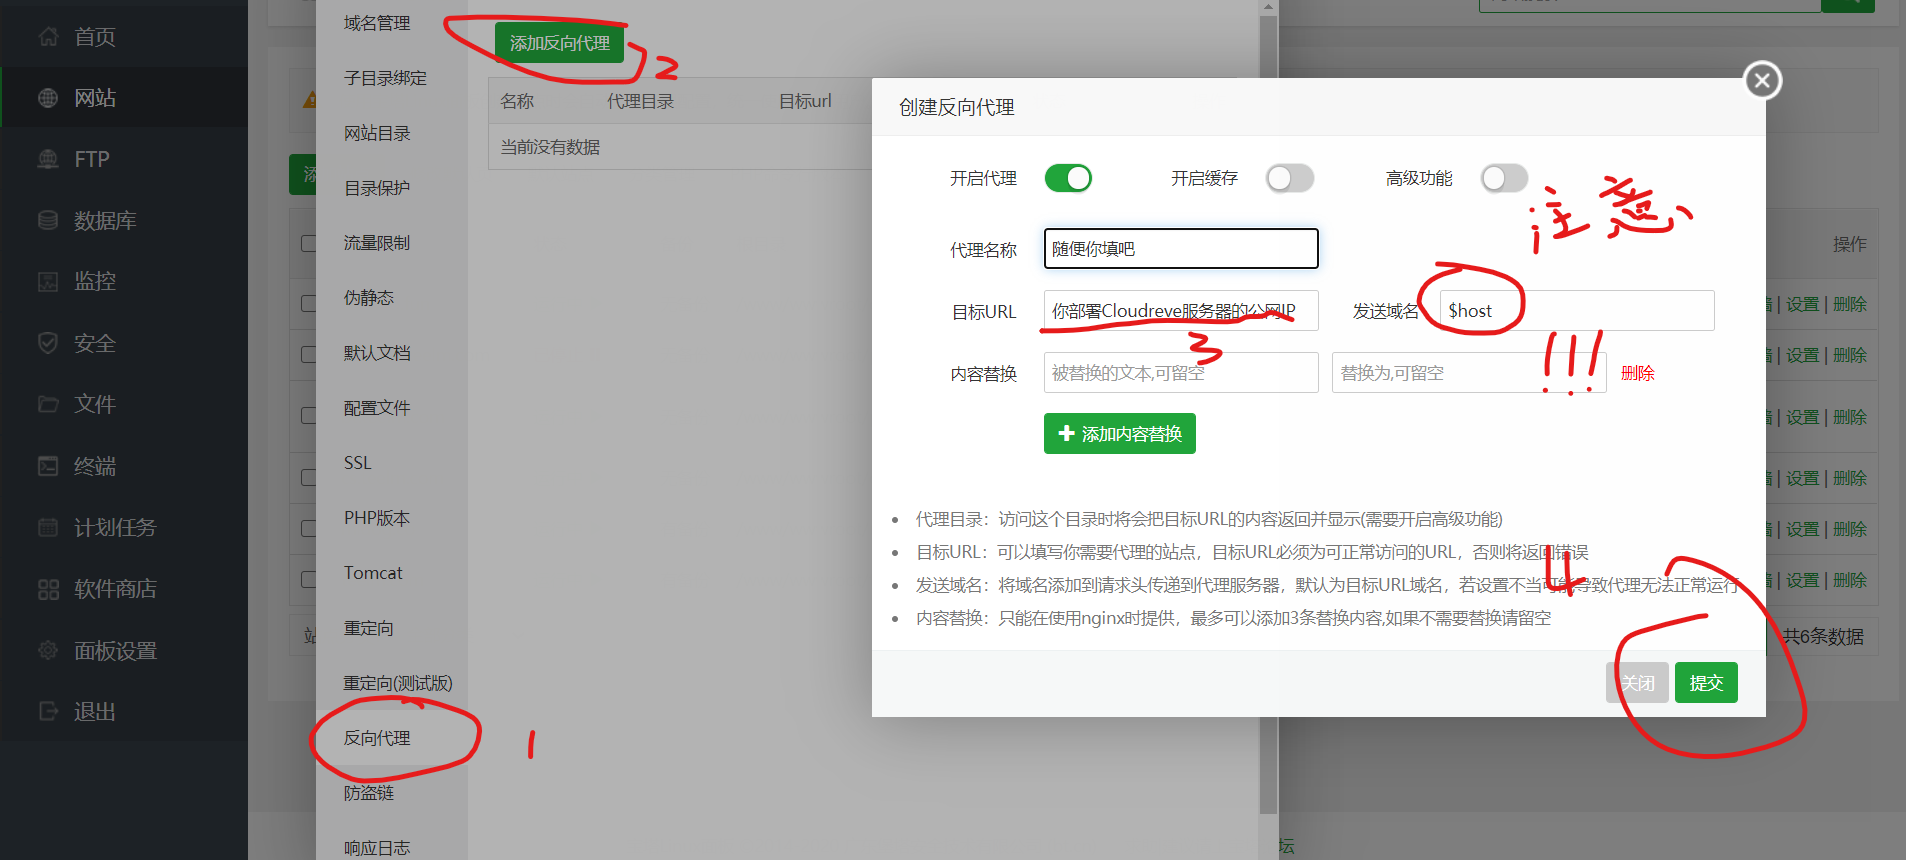Open the 软件商店 grid icon
1906x860 pixels.
coord(48,589)
